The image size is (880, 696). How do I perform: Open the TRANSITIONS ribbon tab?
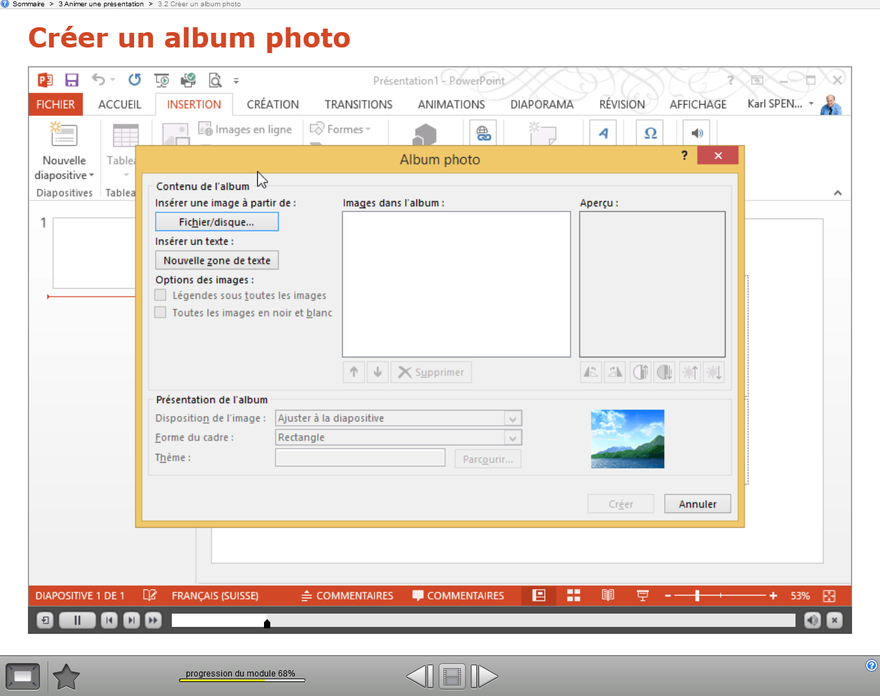tap(358, 104)
